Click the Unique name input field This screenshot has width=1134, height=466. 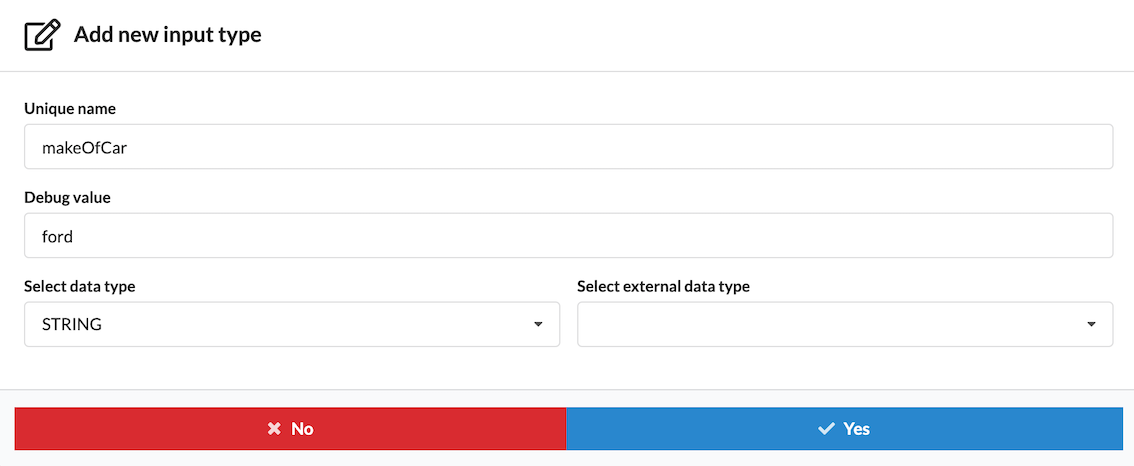pyautogui.click(x=568, y=147)
